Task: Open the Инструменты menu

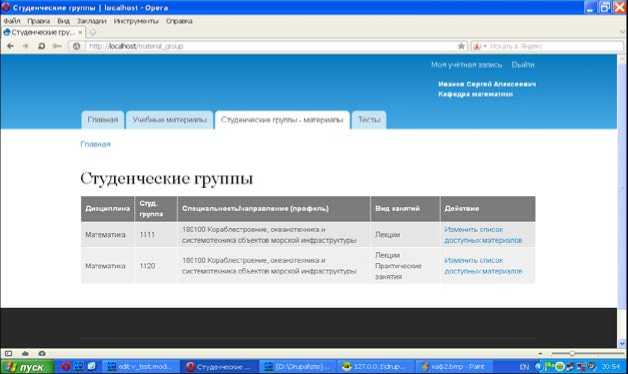Action: pos(136,21)
